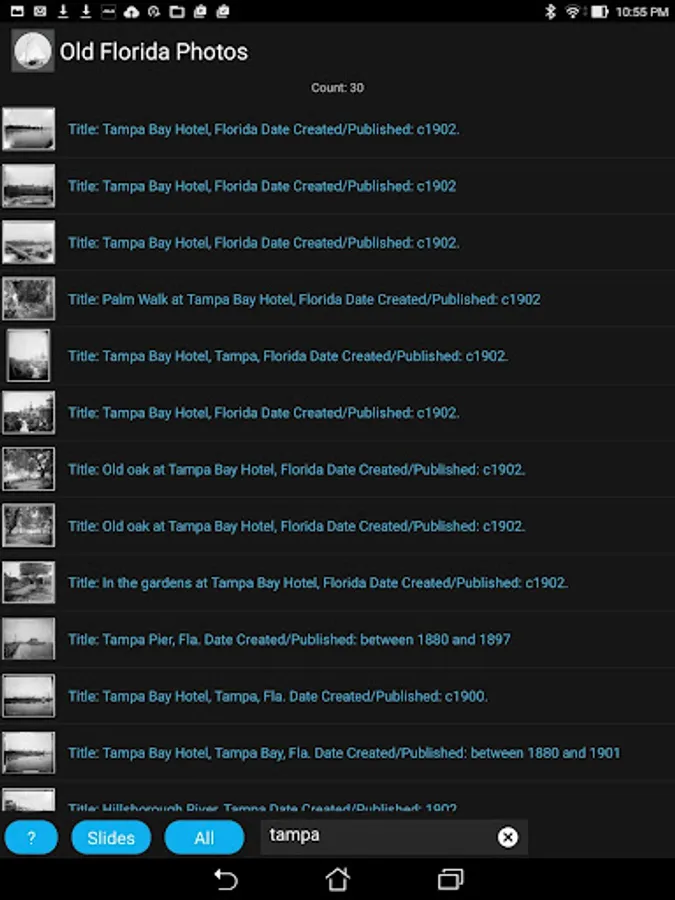Open thumbnail of Tampa Bay Hotel, Tampa Bay, Fla.
The image size is (675, 900).
29,752
